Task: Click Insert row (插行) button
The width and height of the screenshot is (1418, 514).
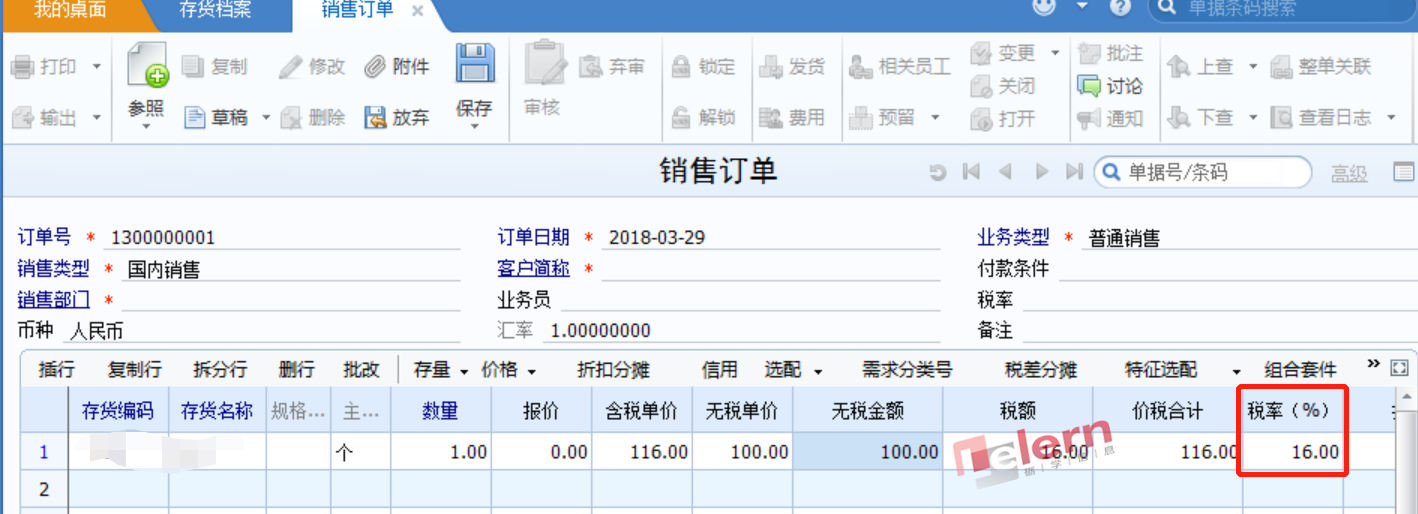Action: [x=56, y=369]
